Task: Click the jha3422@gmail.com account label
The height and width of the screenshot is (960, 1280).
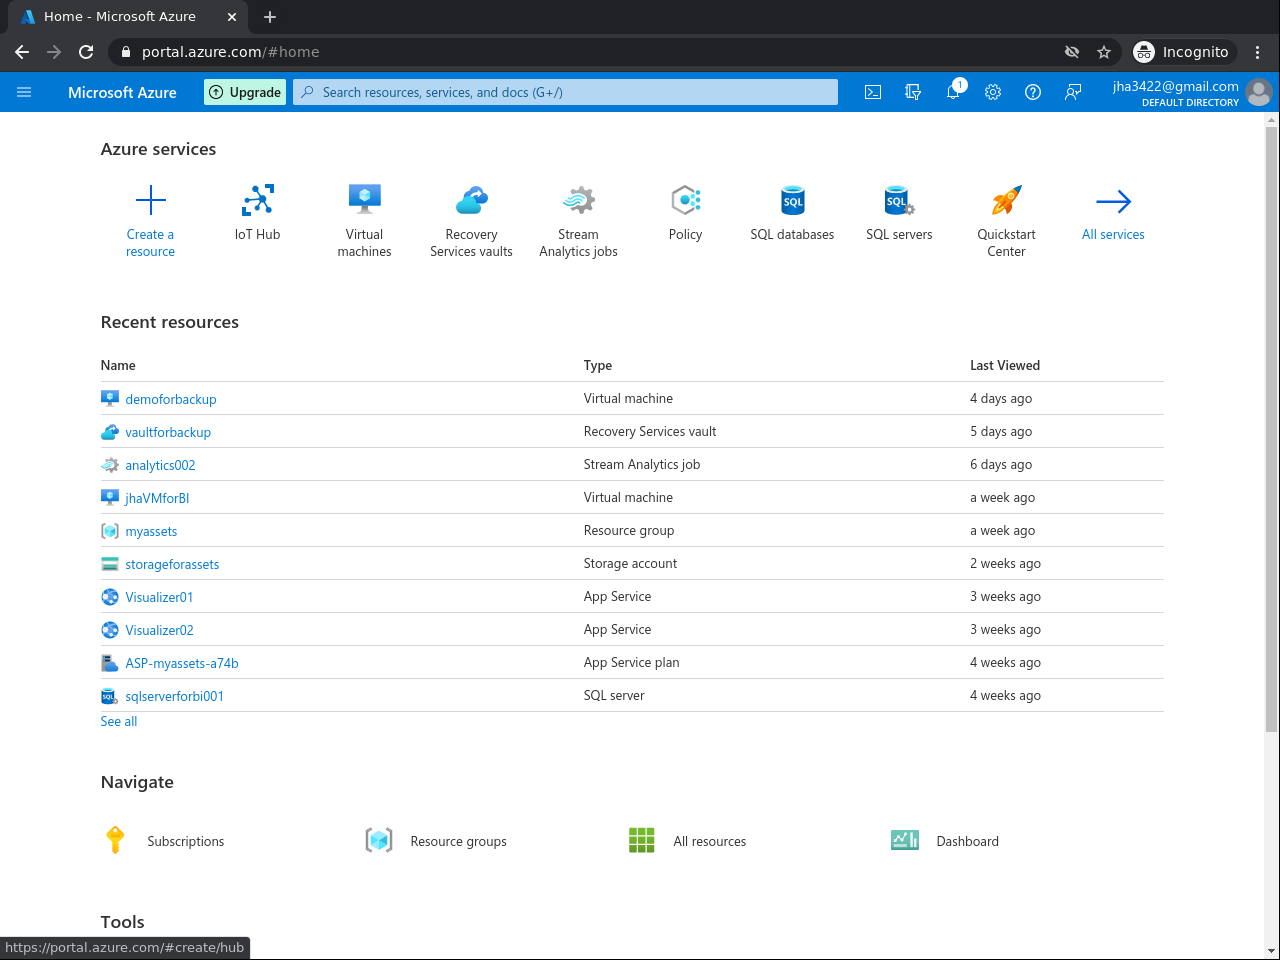Action: pos(1176,86)
